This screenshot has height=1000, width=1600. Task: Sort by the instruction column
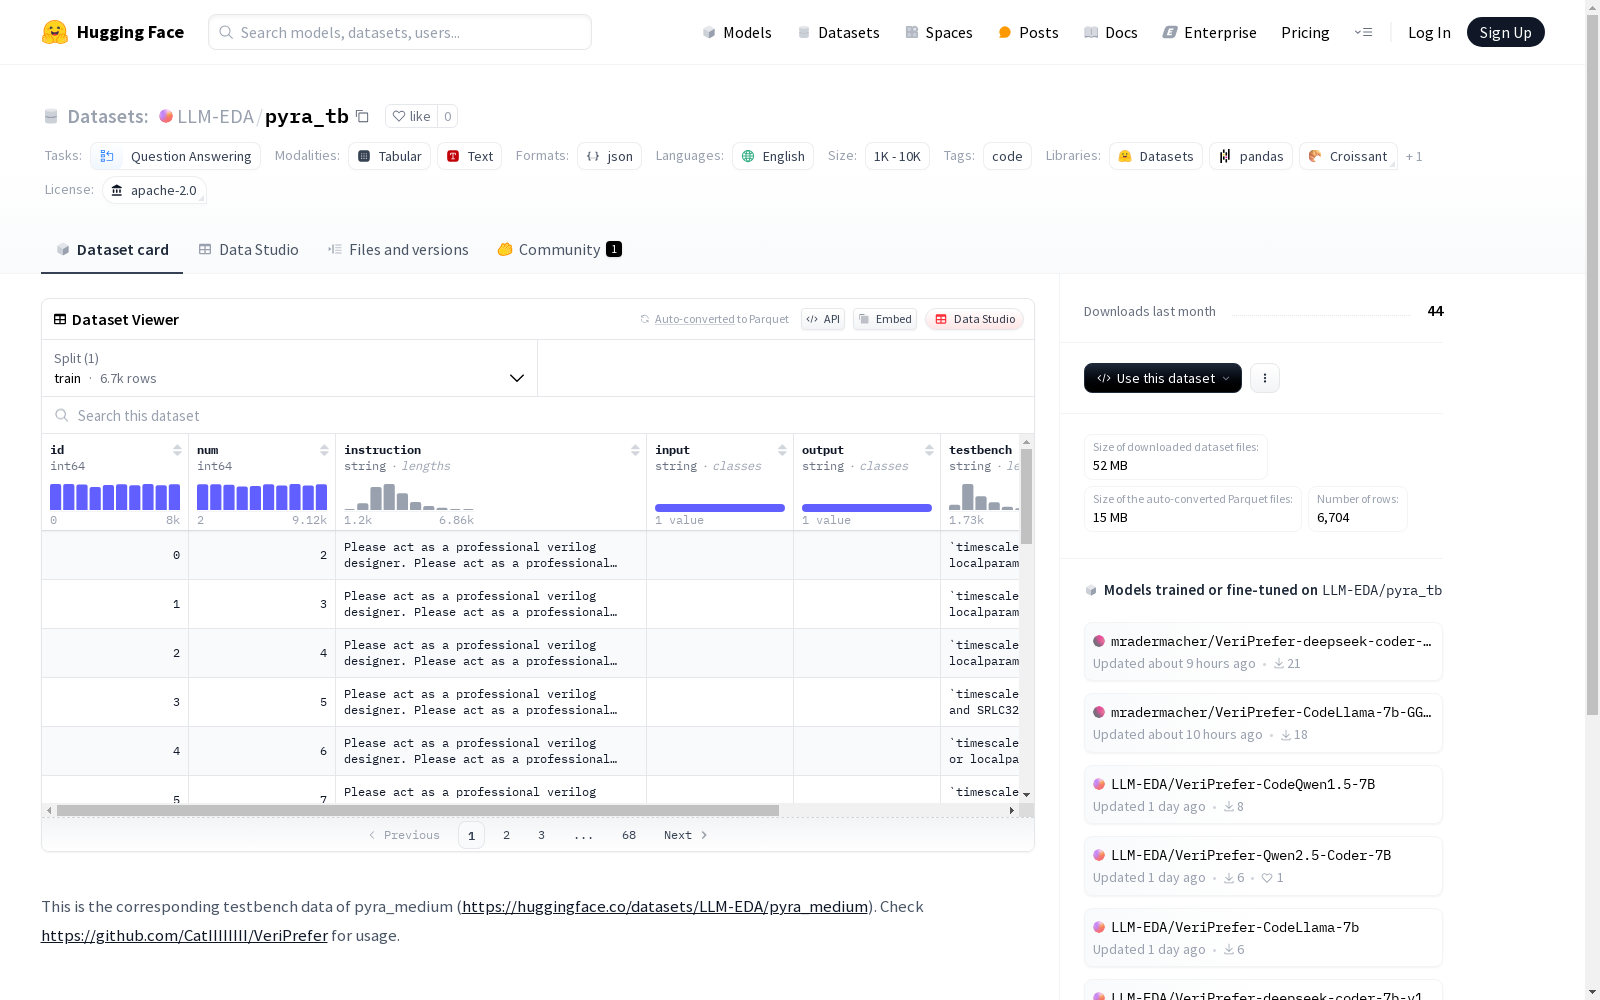coord(635,450)
